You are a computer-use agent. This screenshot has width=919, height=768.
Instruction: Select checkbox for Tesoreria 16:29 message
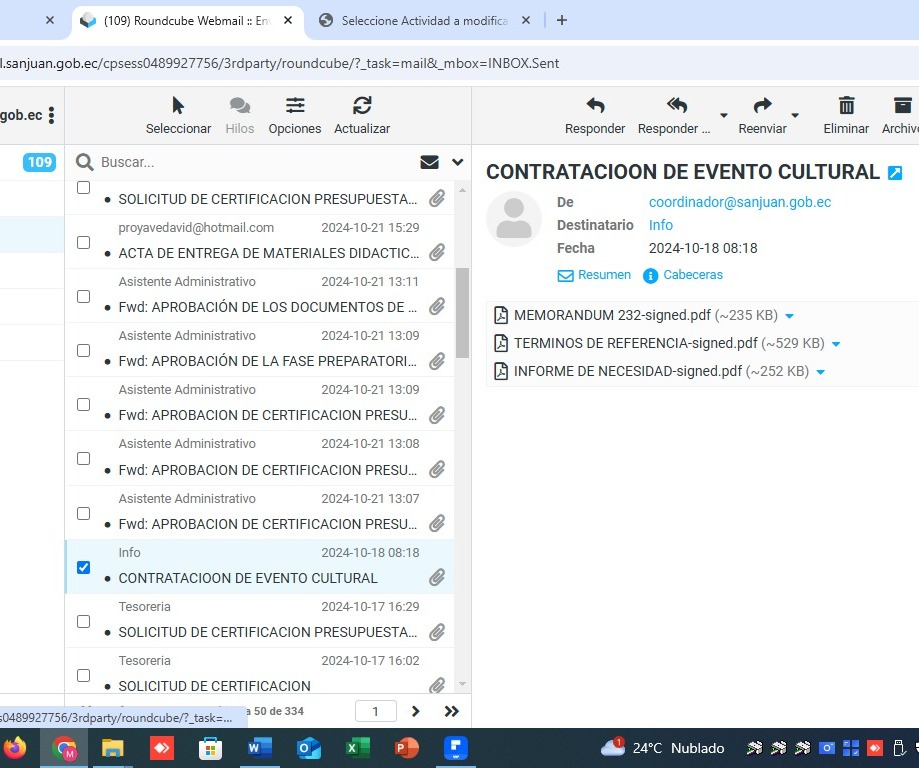pos(83,621)
